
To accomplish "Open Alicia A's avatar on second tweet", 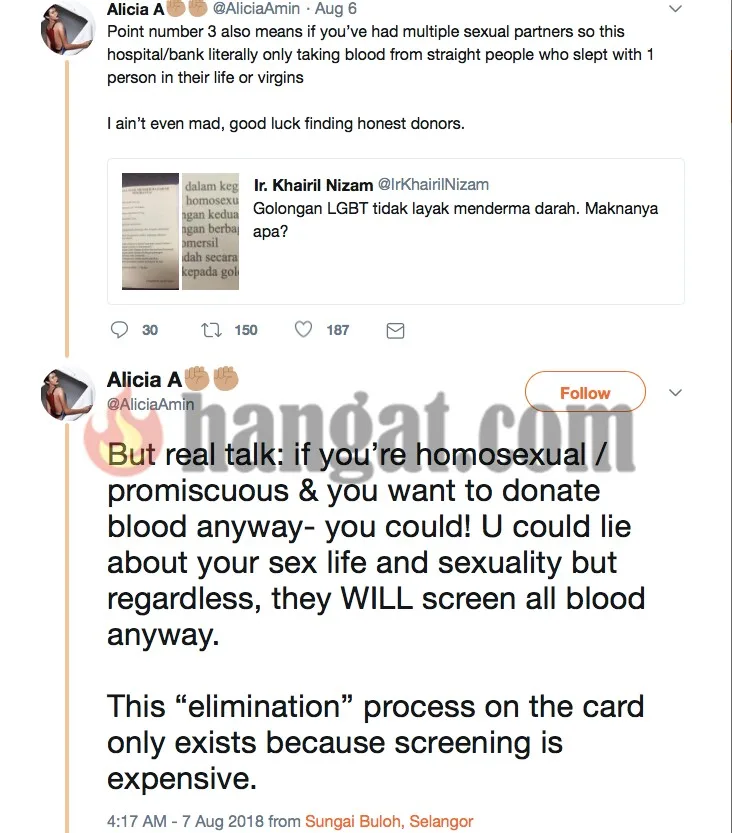I will coord(67,393).
